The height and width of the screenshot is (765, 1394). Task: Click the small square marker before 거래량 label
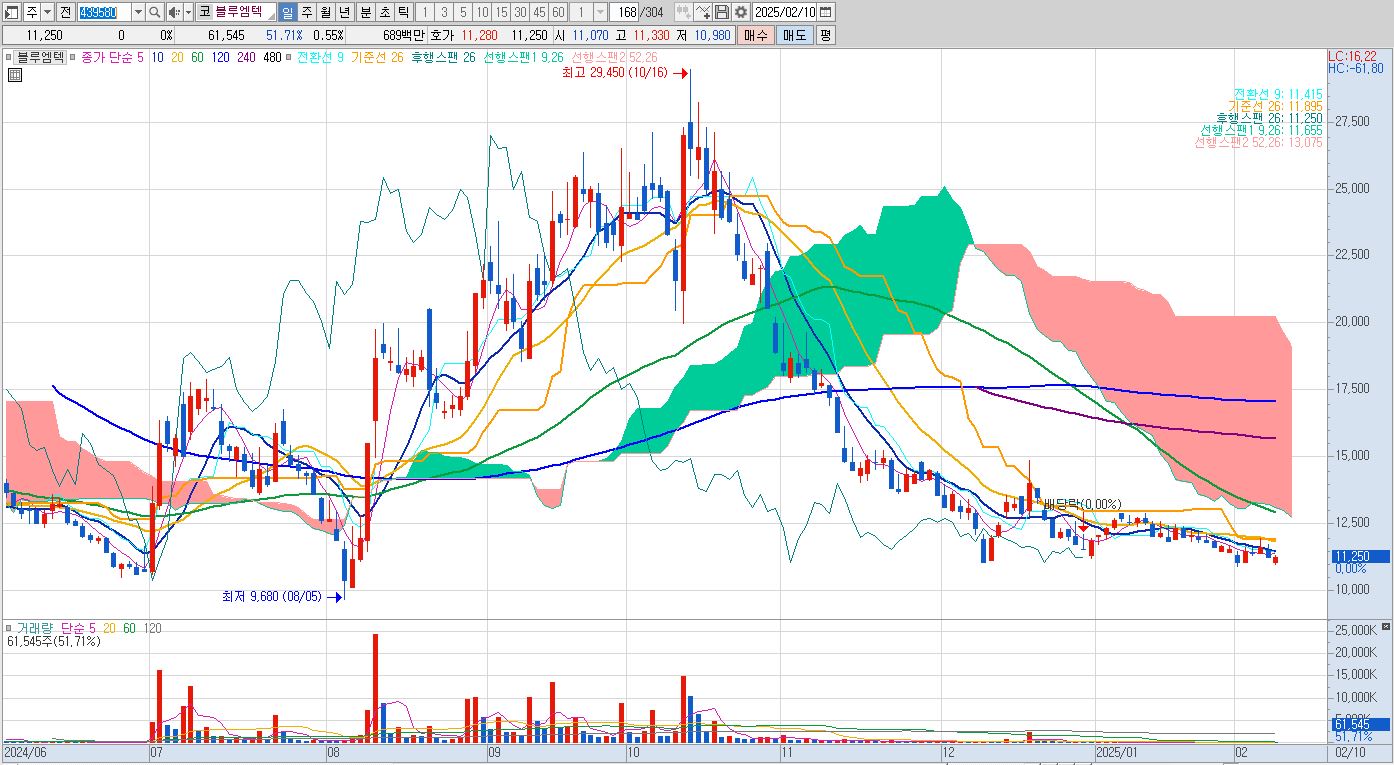9,628
